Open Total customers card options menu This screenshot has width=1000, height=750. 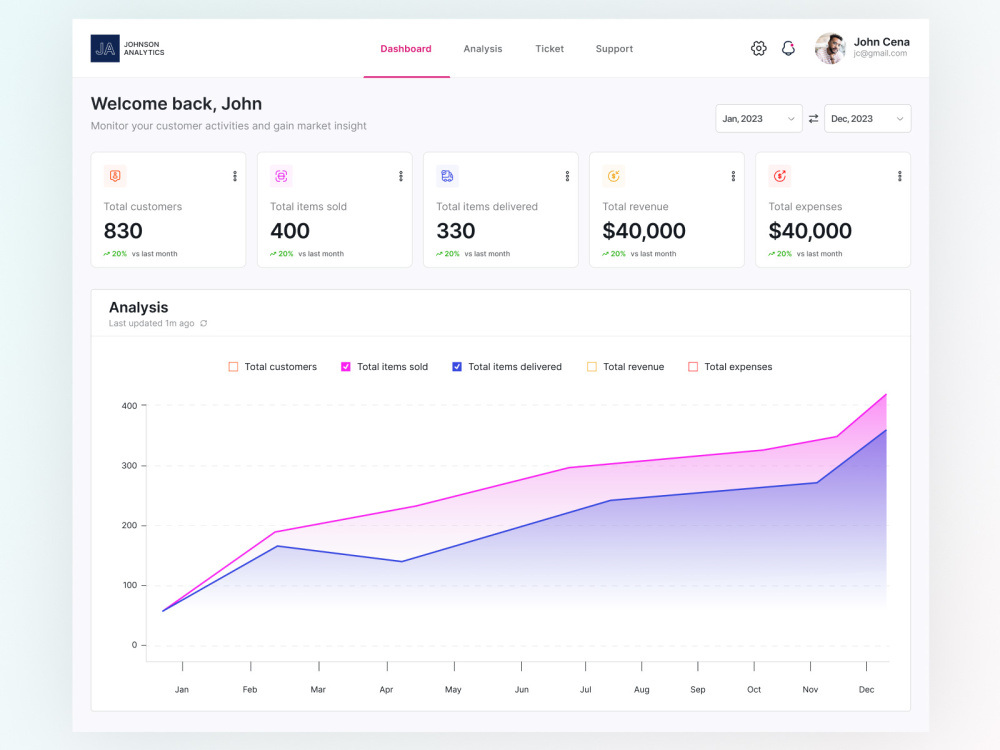[235, 176]
